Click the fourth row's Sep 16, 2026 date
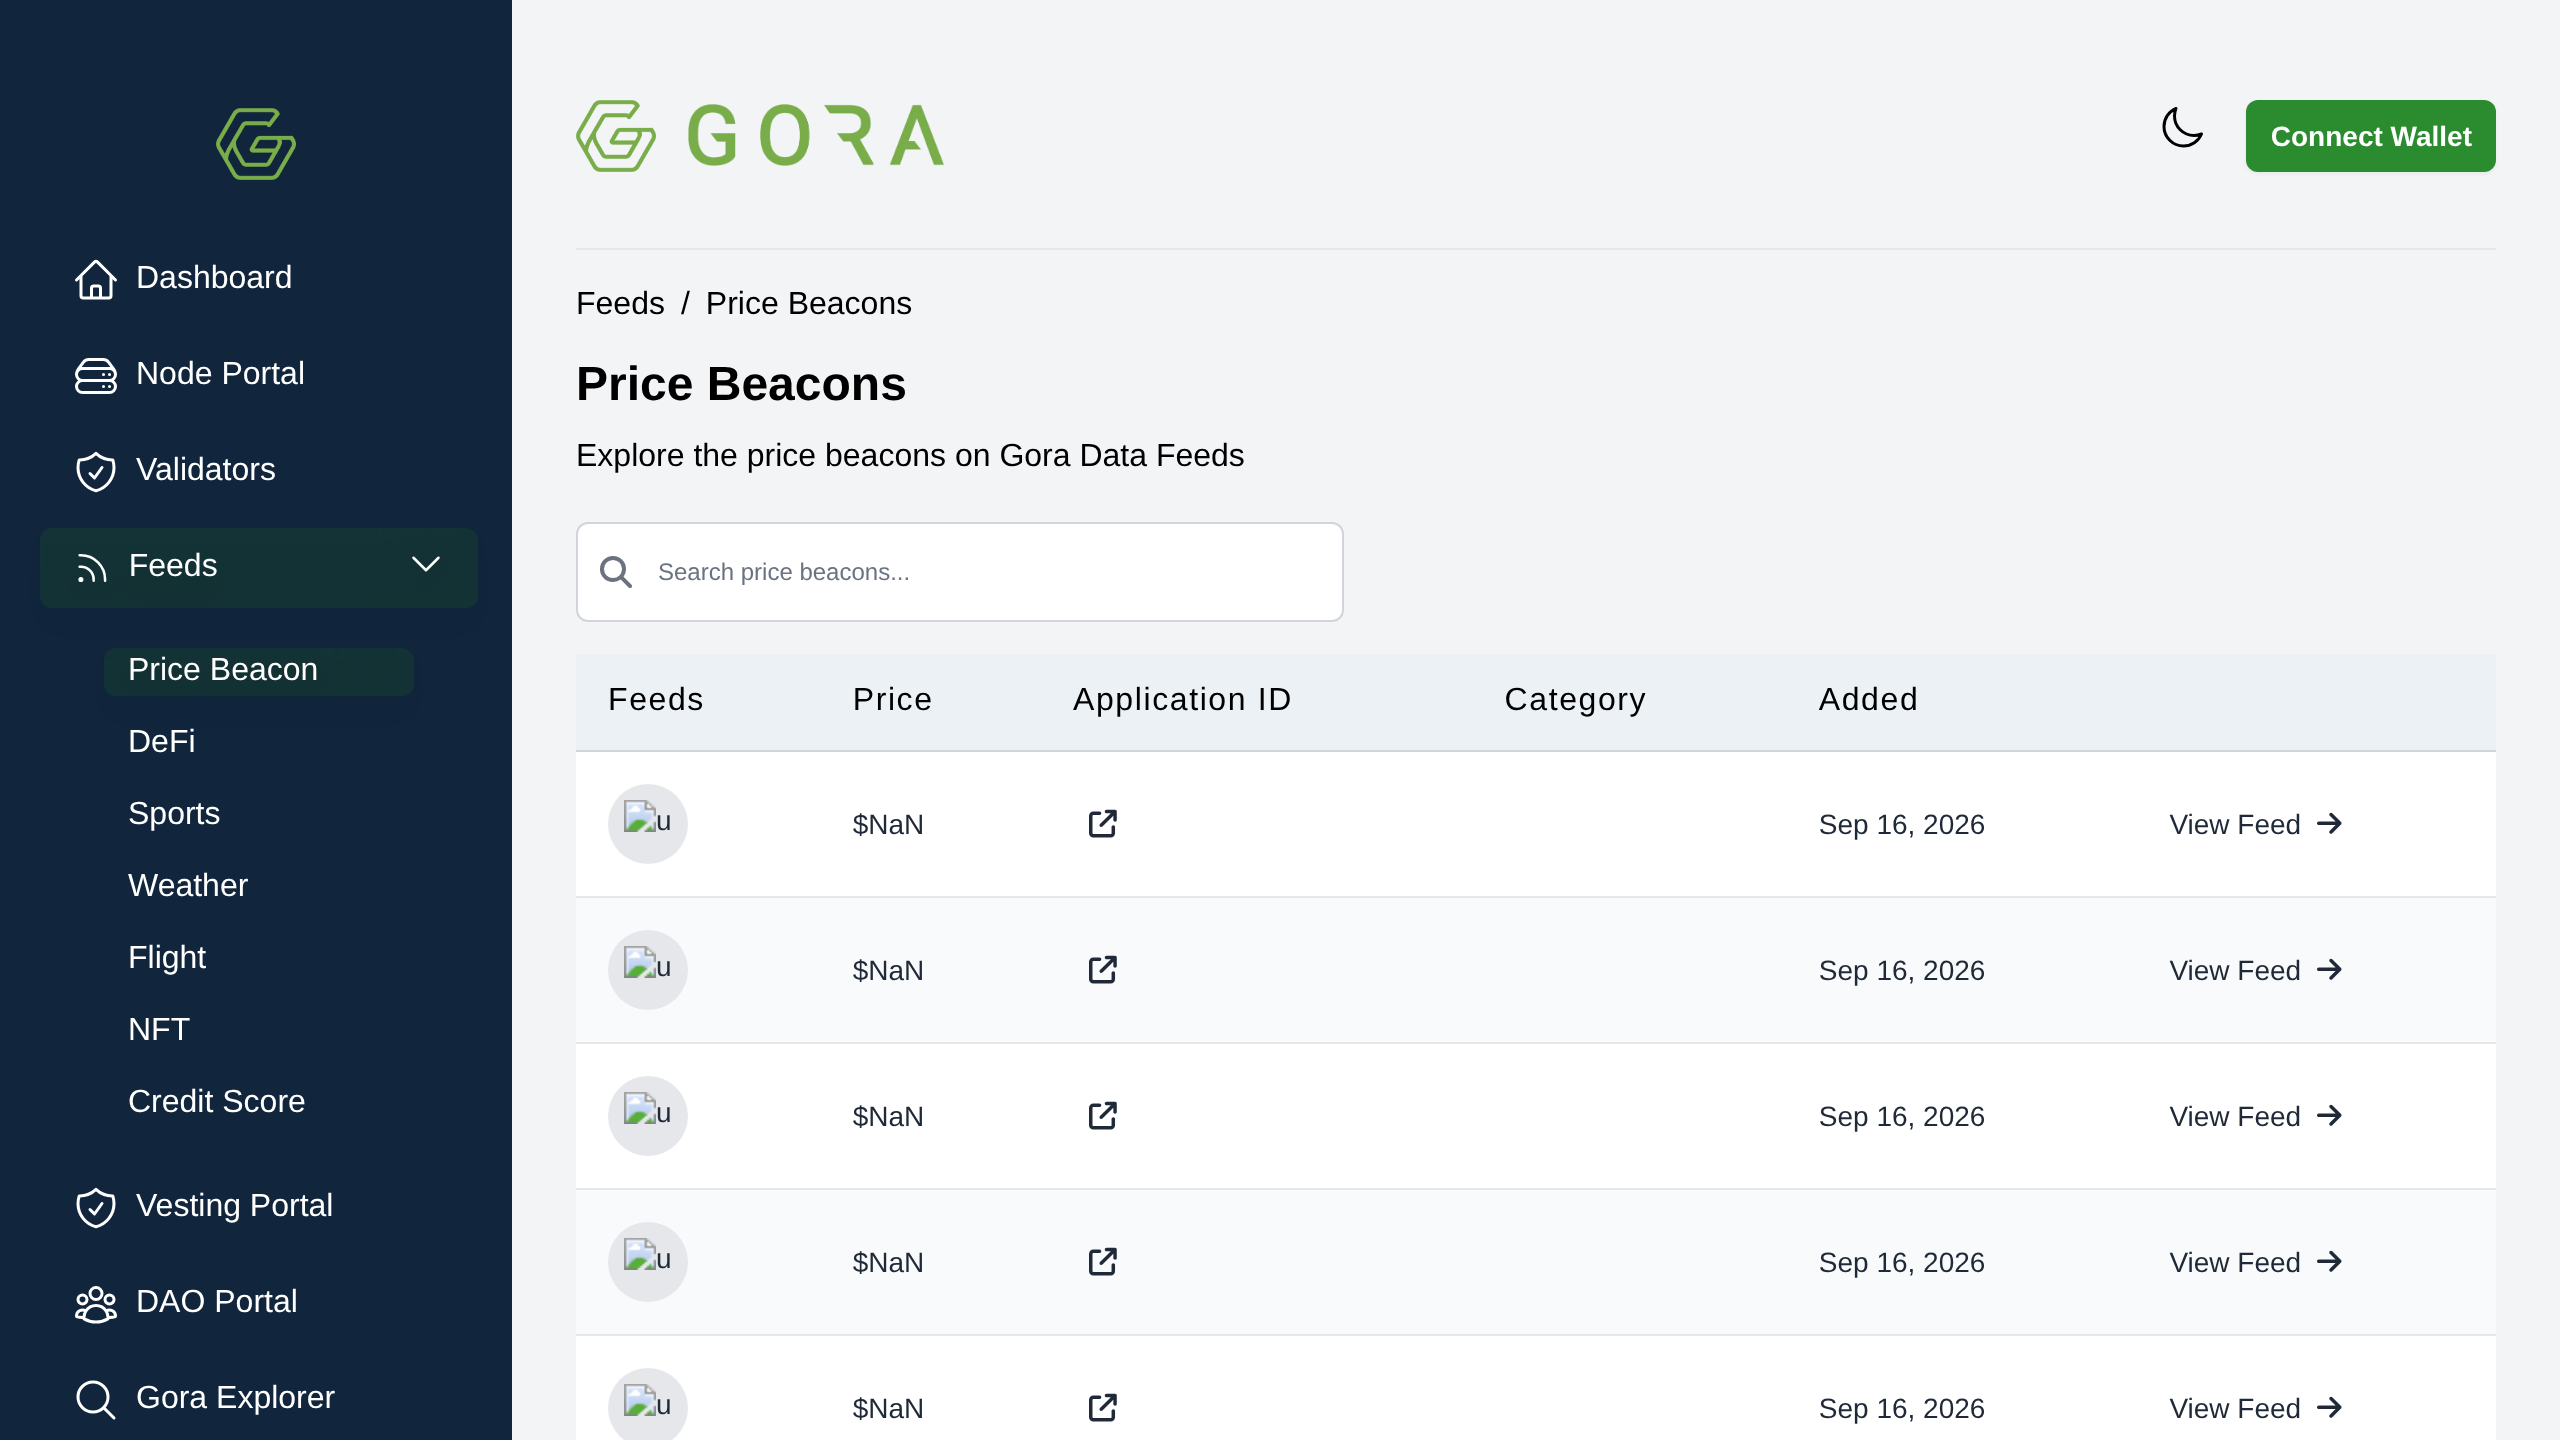 1901,1262
